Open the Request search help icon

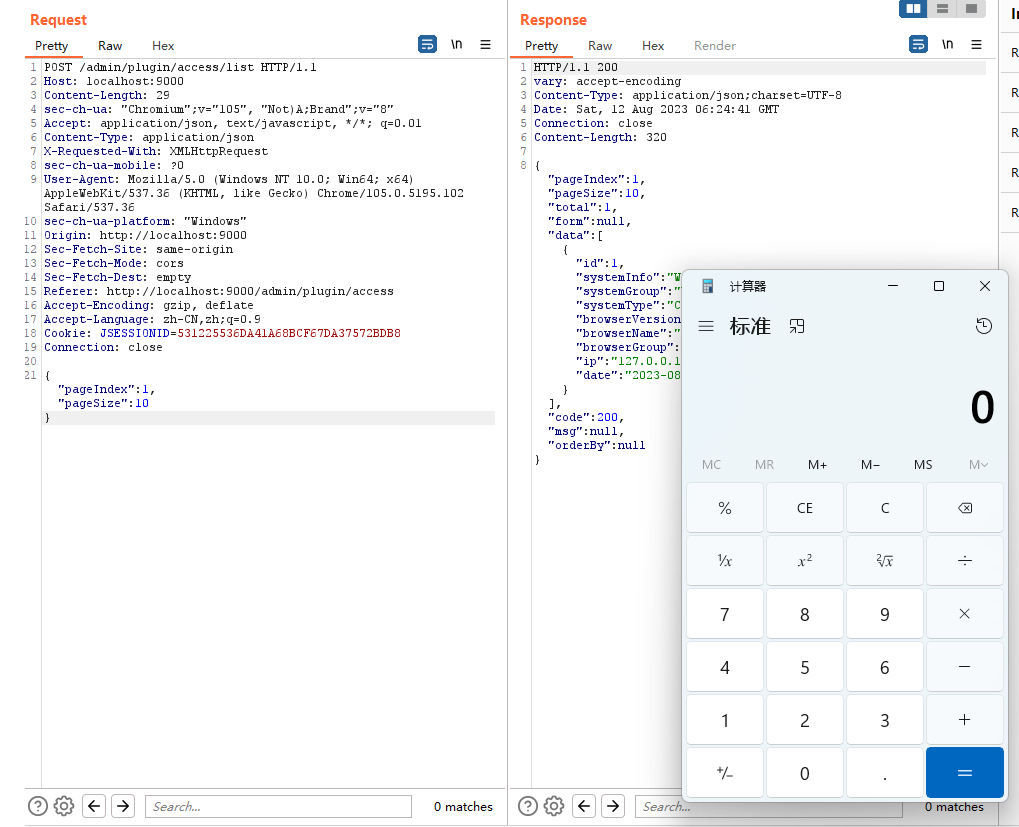coord(37,806)
